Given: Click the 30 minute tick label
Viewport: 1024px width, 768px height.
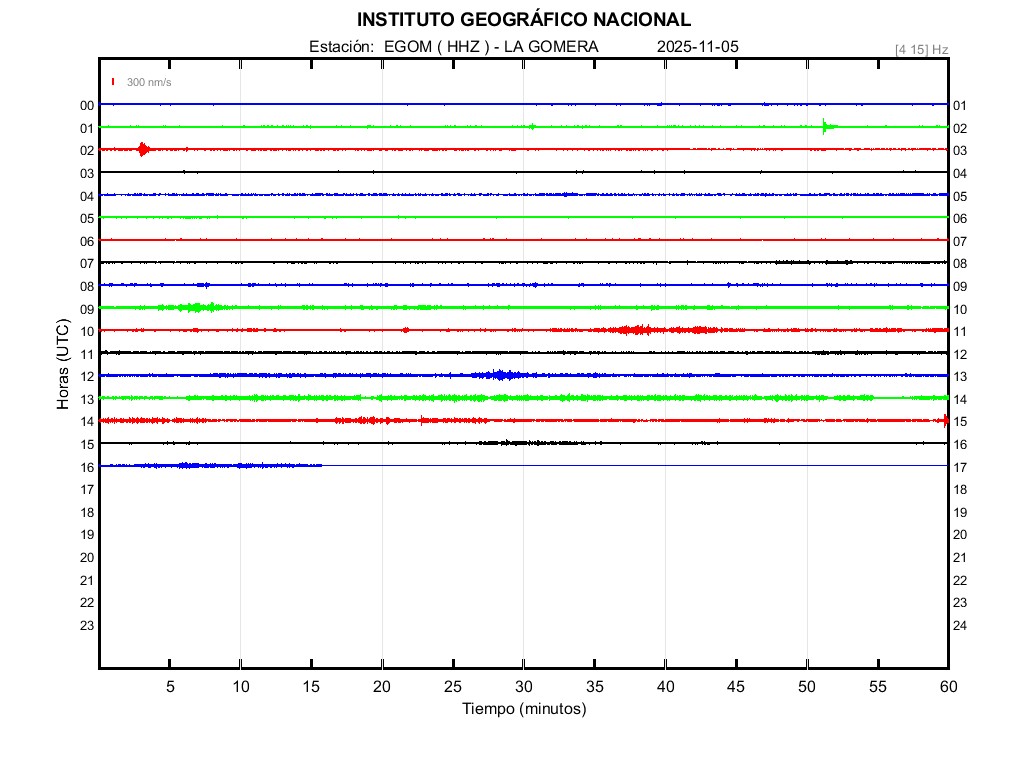Looking at the screenshot, I should [x=523, y=687].
